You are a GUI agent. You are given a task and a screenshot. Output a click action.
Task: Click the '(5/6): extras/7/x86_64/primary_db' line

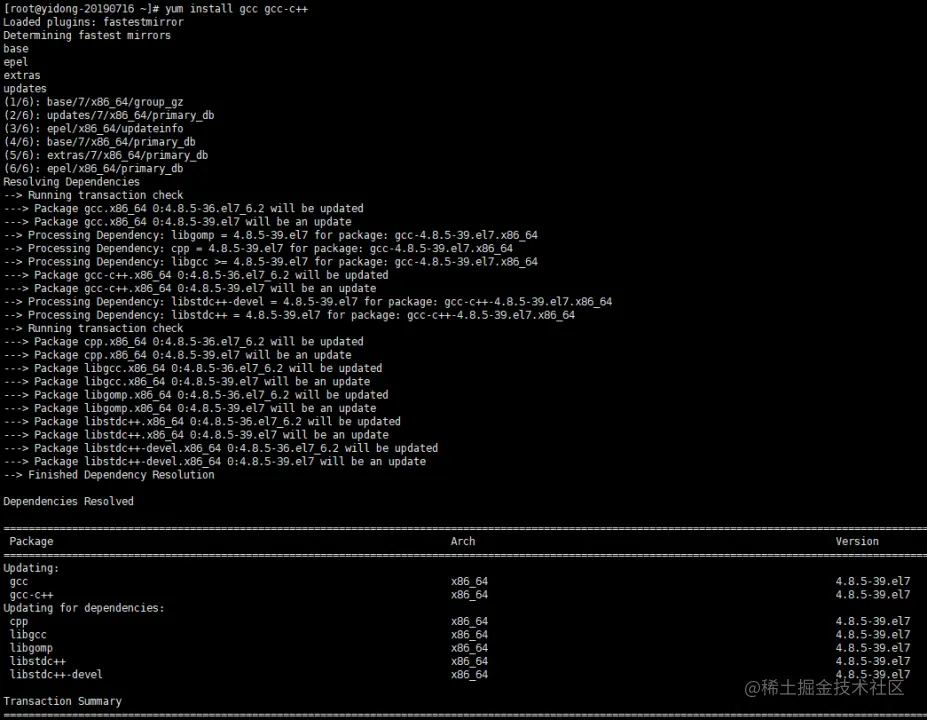coord(106,155)
